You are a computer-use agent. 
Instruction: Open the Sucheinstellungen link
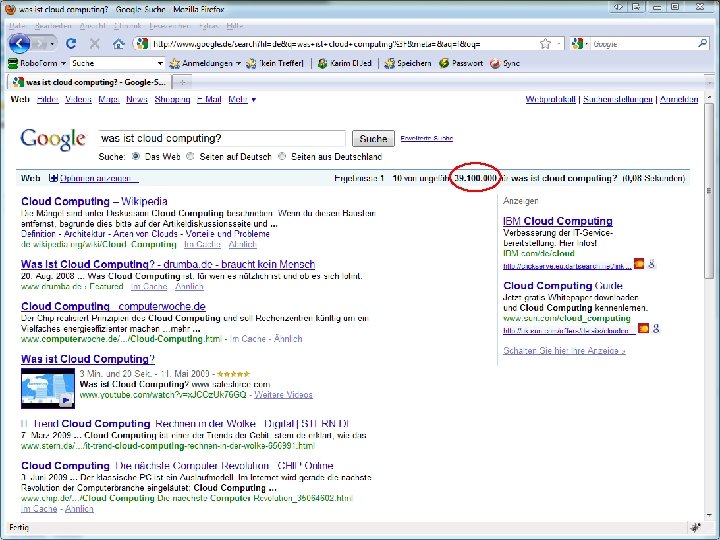click(618, 99)
